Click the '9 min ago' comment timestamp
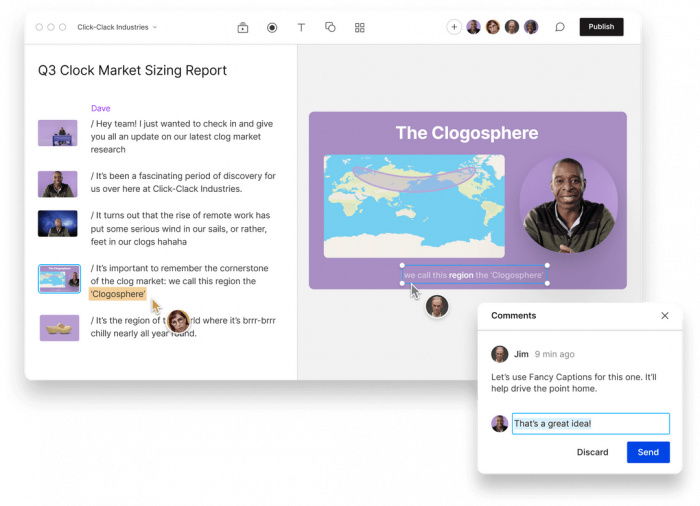Image resolution: width=700 pixels, height=506 pixels. [x=554, y=354]
